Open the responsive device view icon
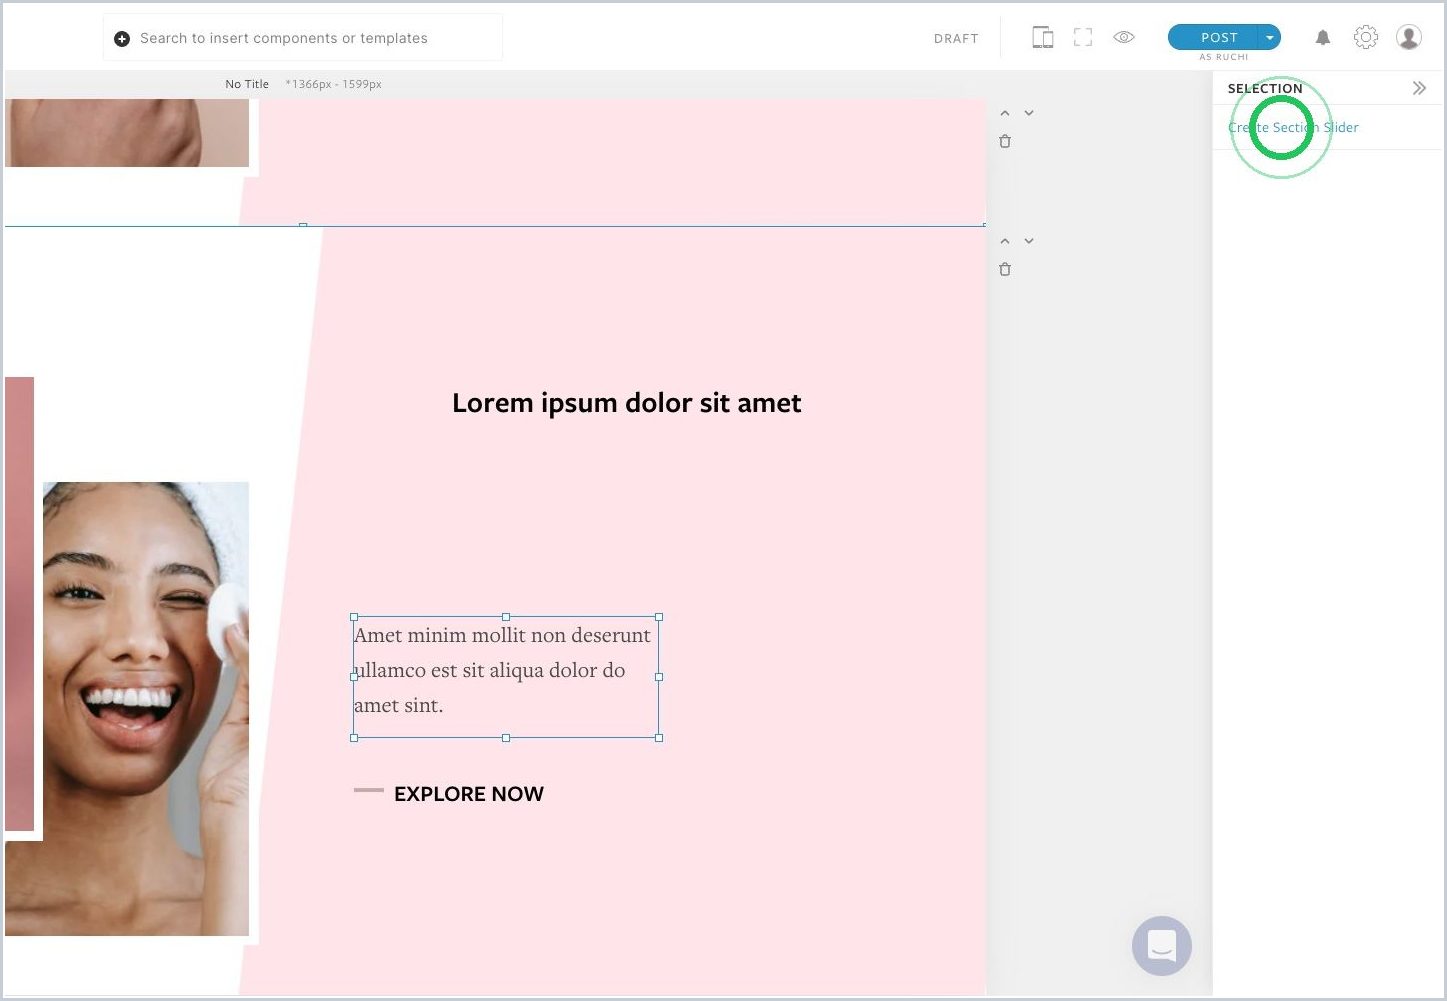 click(x=1042, y=38)
